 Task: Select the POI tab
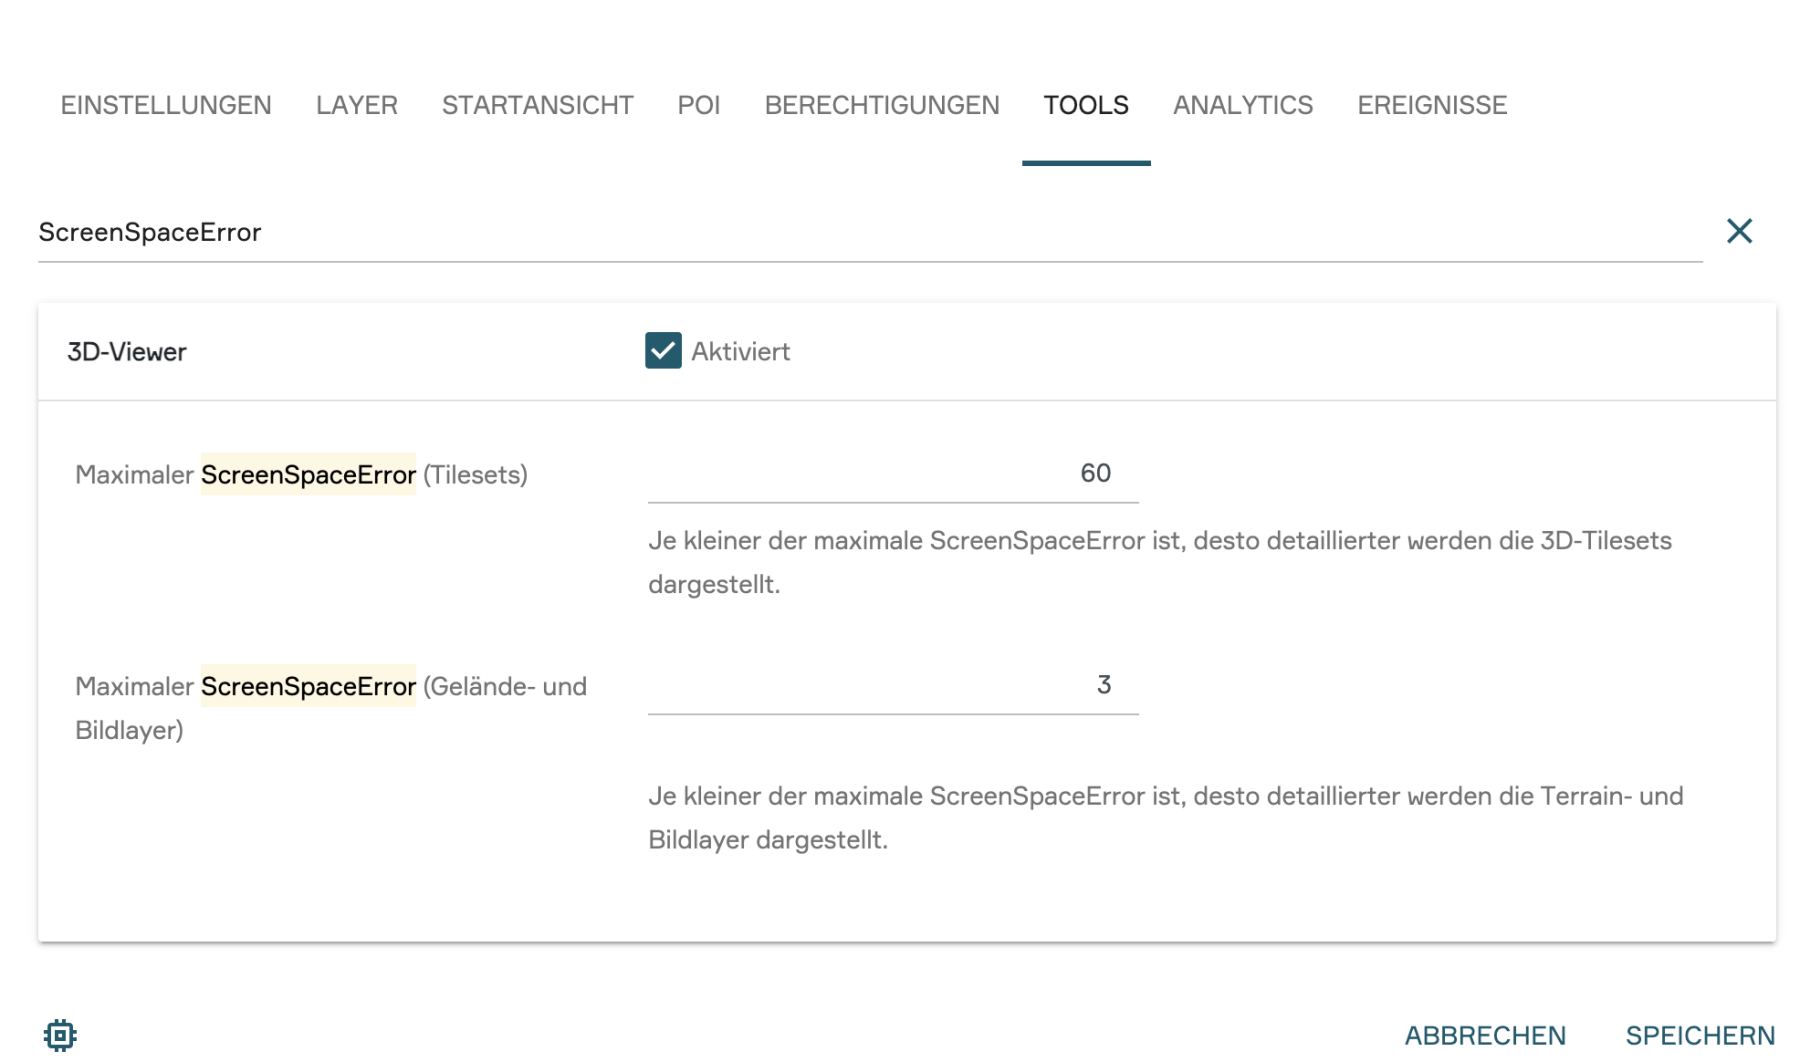(698, 105)
